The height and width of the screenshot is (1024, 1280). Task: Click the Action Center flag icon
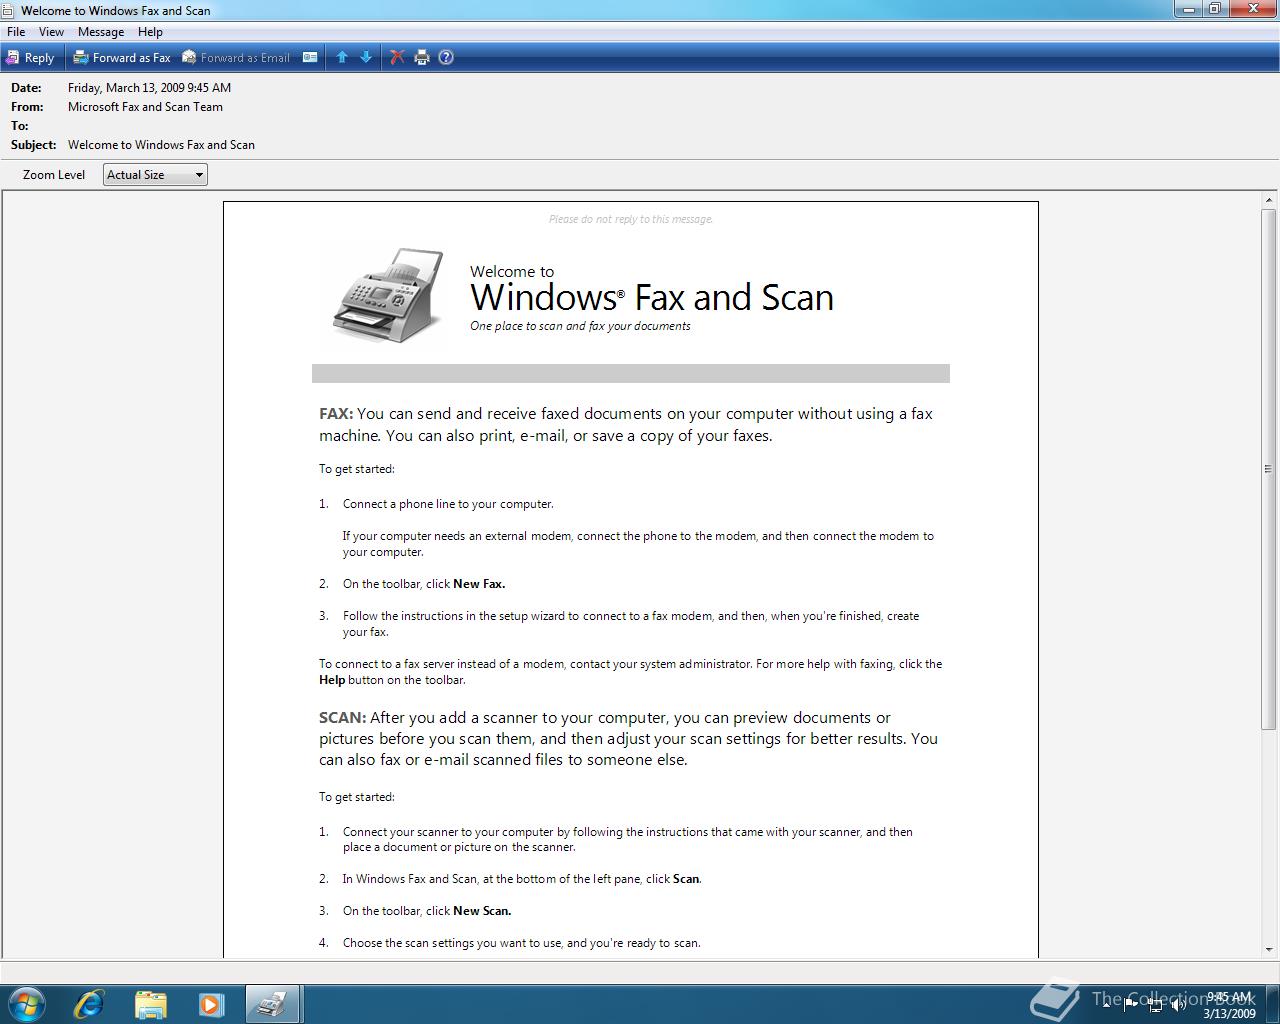click(x=1131, y=1004)
